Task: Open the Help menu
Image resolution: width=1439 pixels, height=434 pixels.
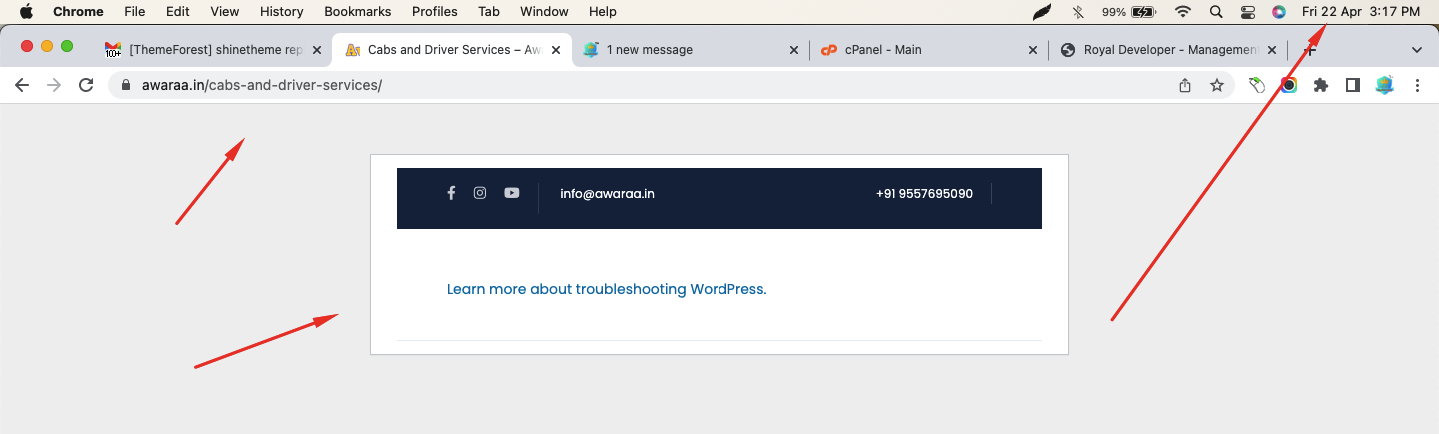Action: click(603, 11)
